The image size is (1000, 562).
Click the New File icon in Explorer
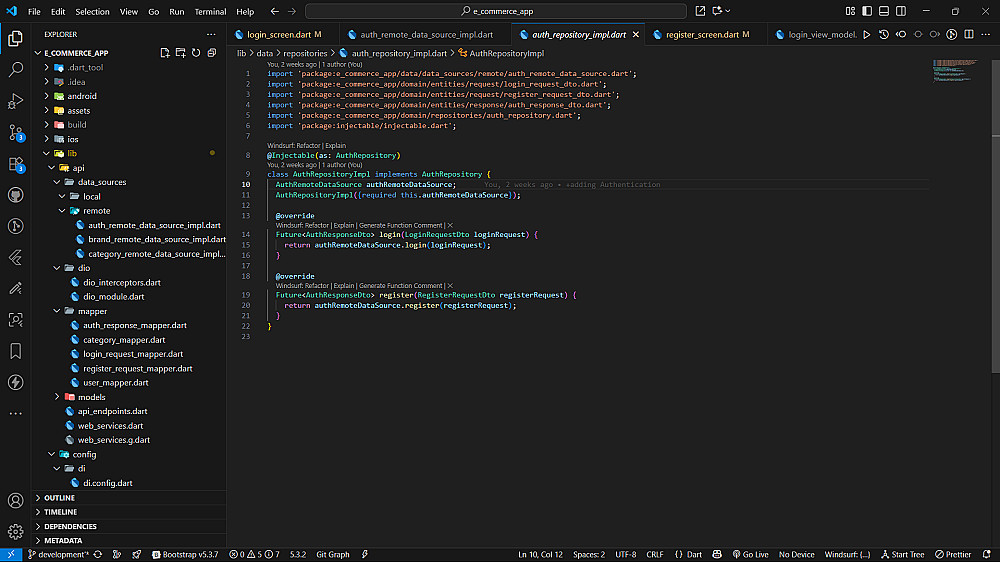[x=165, y=52]
